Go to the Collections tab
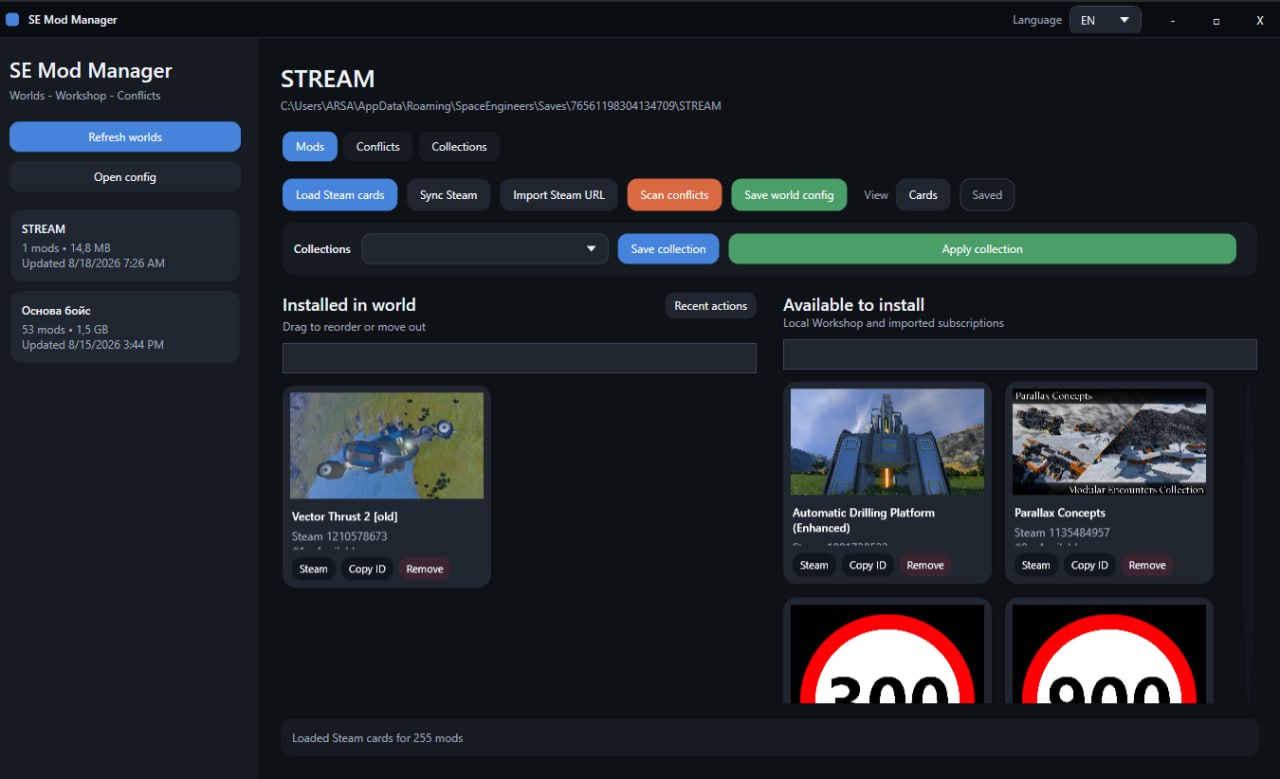The width and height of the screenshot is (1280, 779). pyautogui.click(x=459, y=147)
